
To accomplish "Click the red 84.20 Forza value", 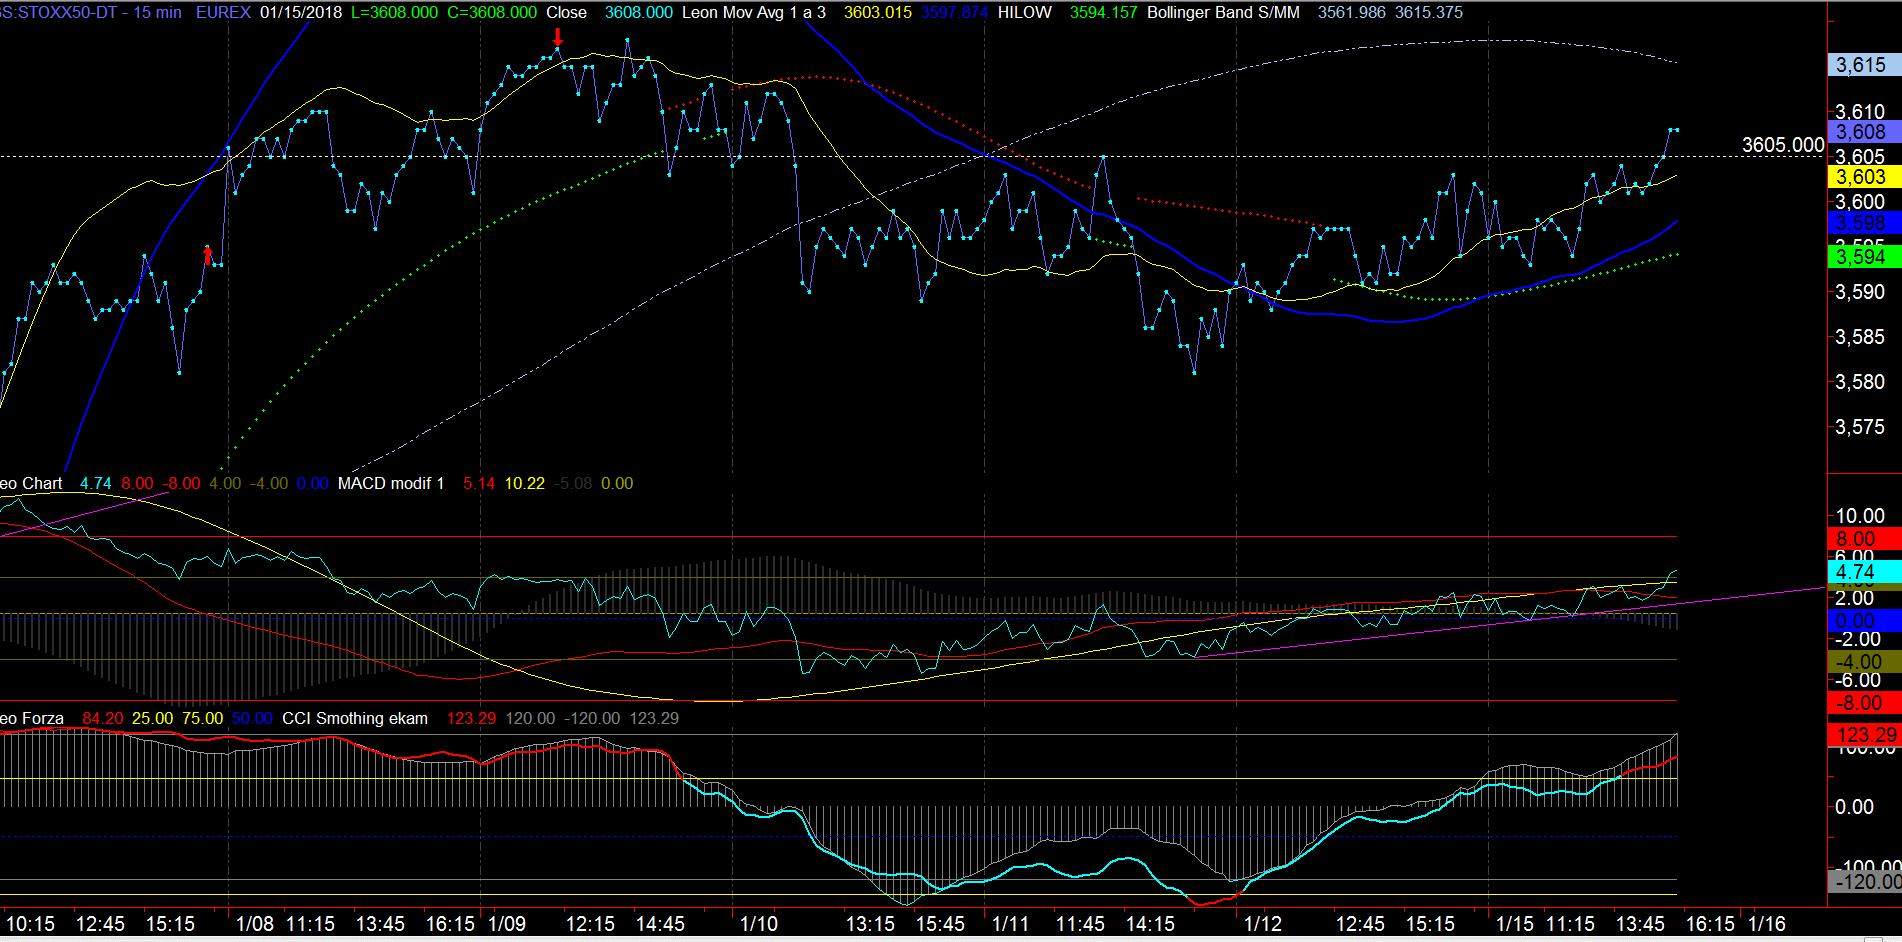I will click(x=103, y=718).
